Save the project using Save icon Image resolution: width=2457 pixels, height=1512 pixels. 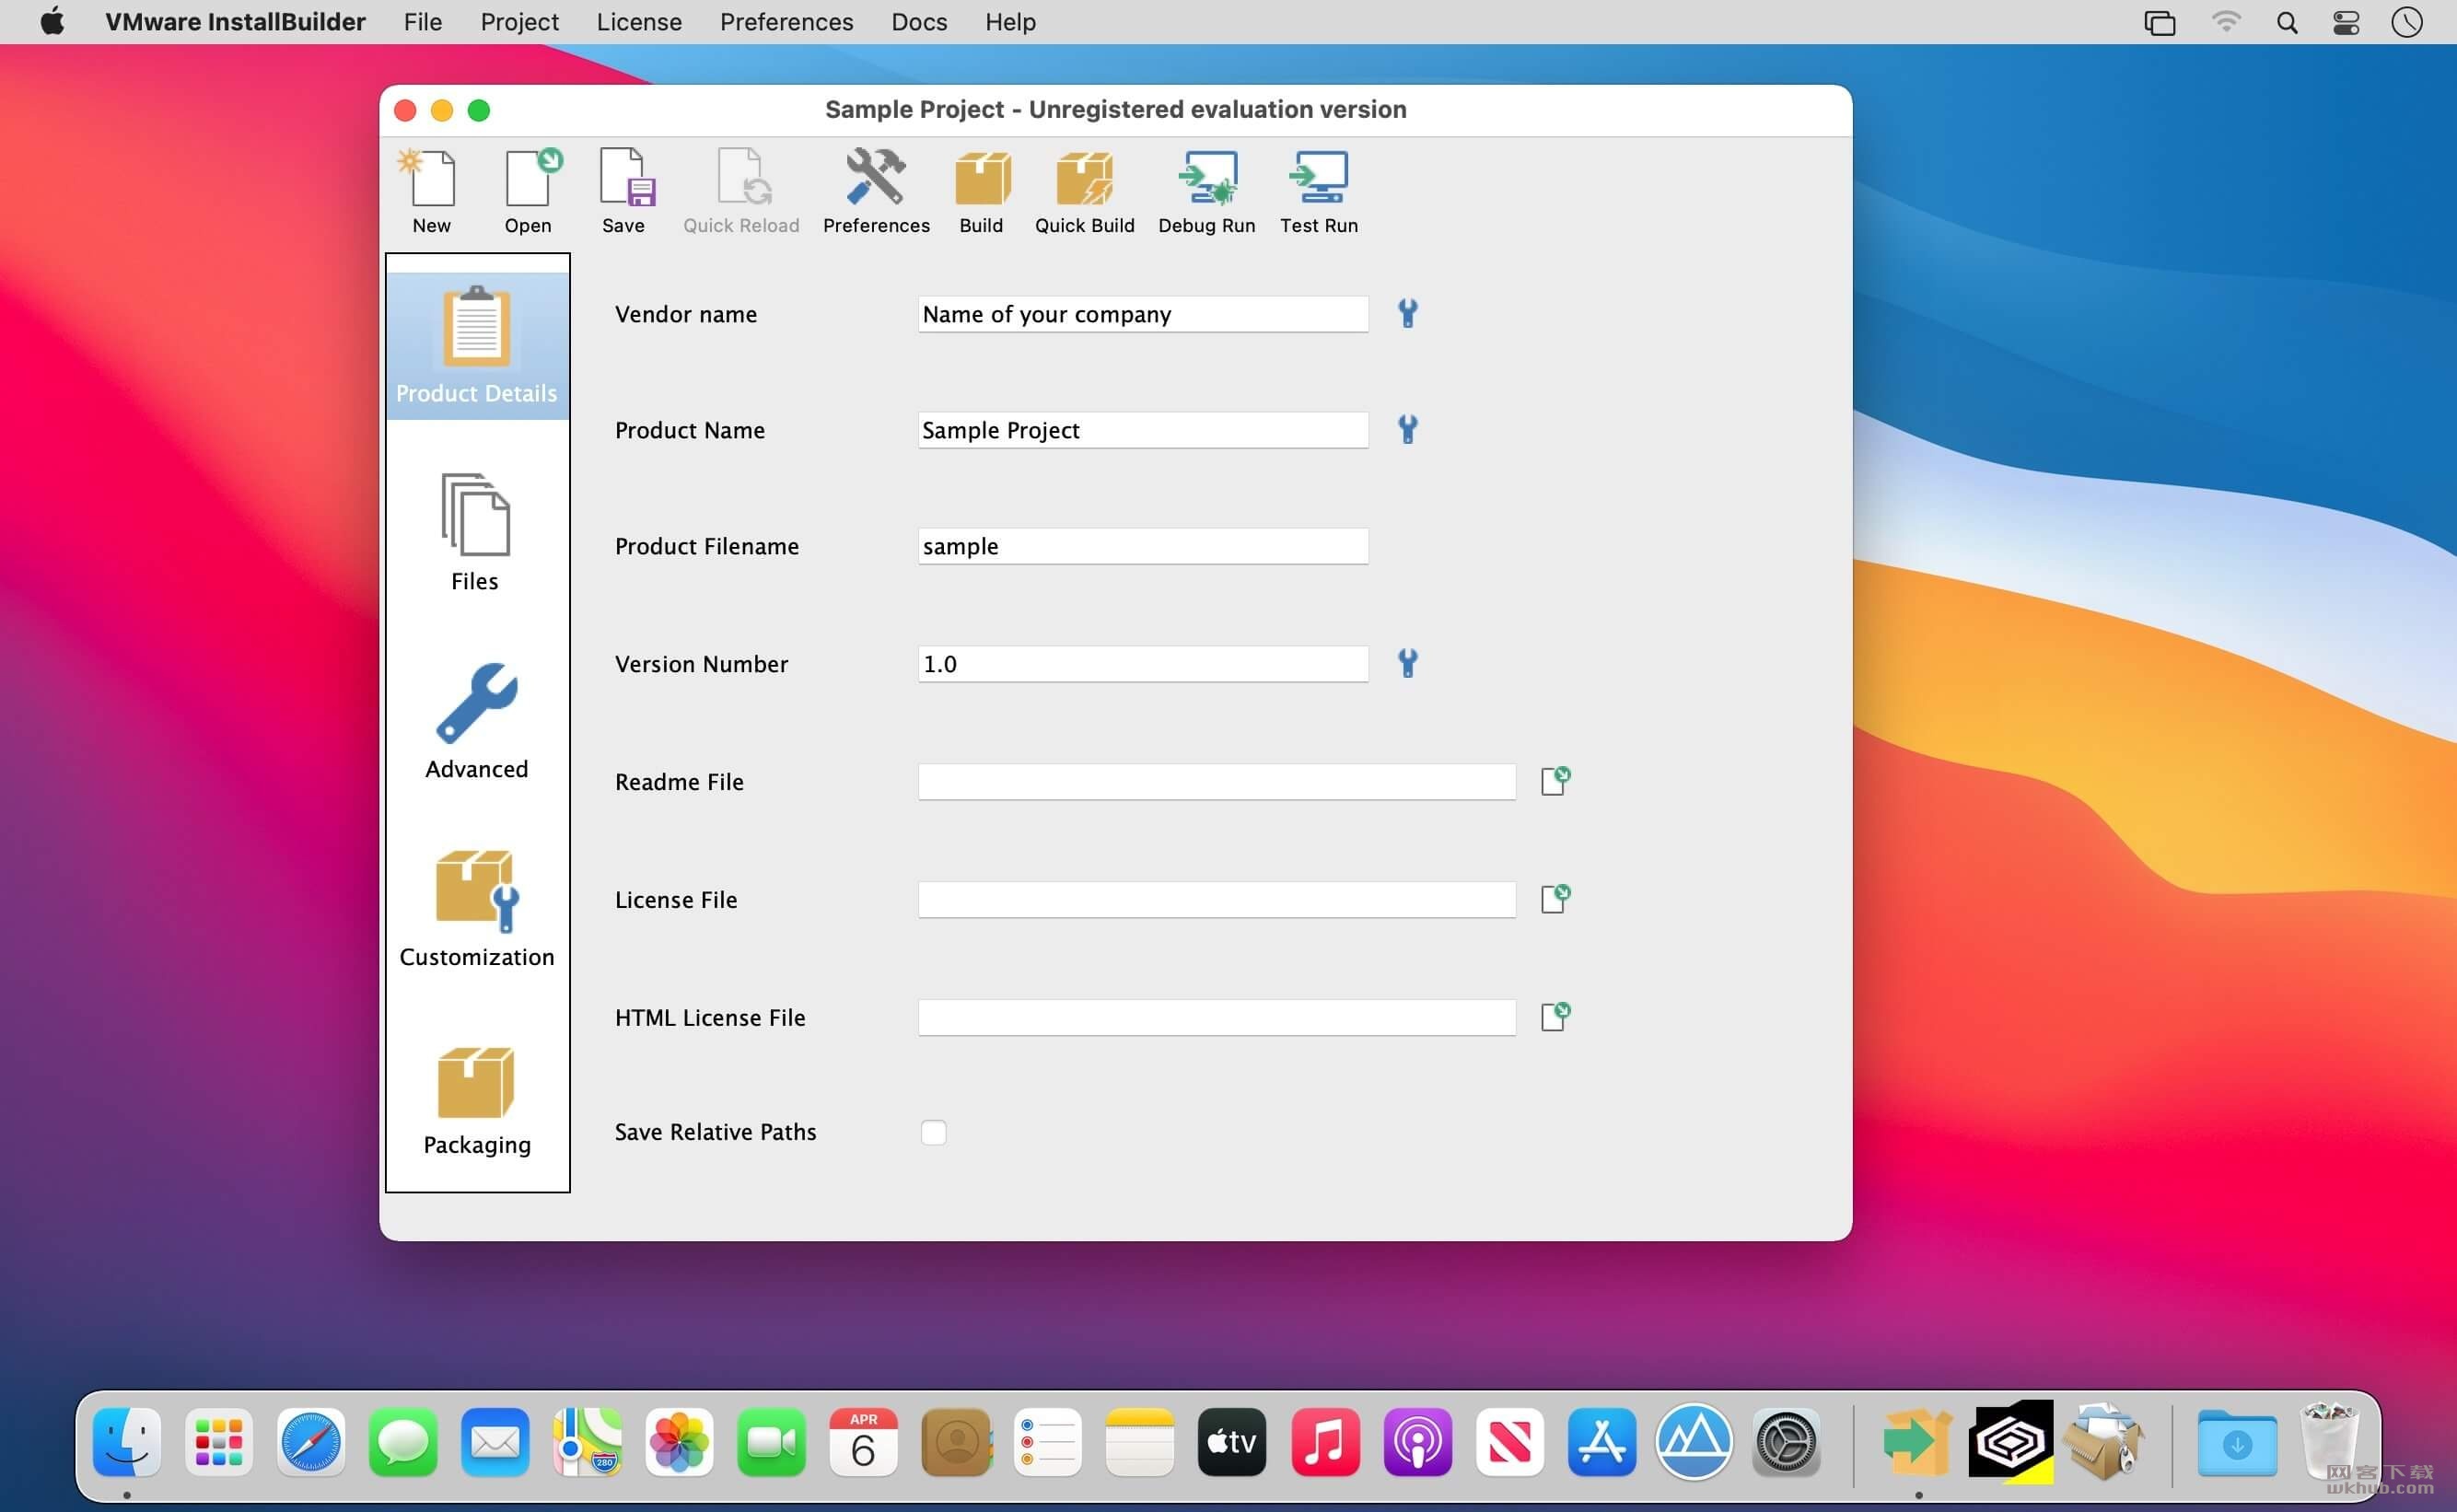click(x=623, y=191)
